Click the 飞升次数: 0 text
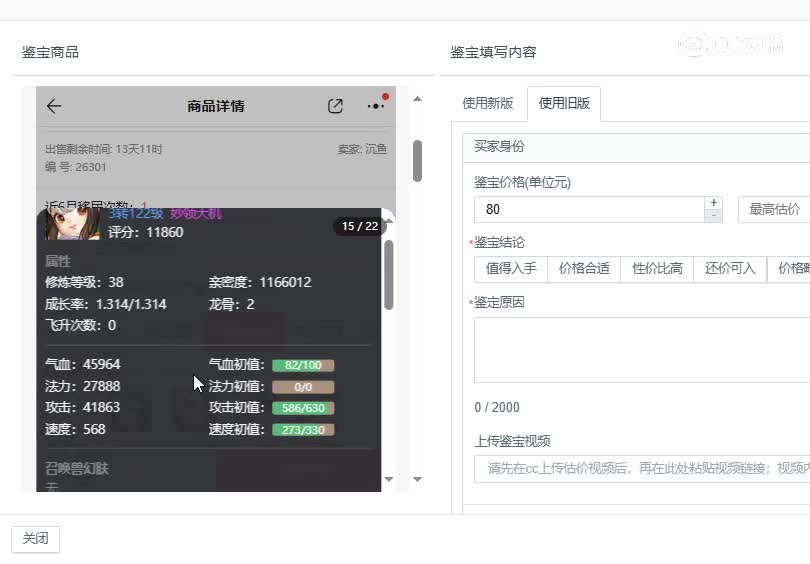Image resolution: width=810 pixels, height=564 pixels. pos(81,325)
